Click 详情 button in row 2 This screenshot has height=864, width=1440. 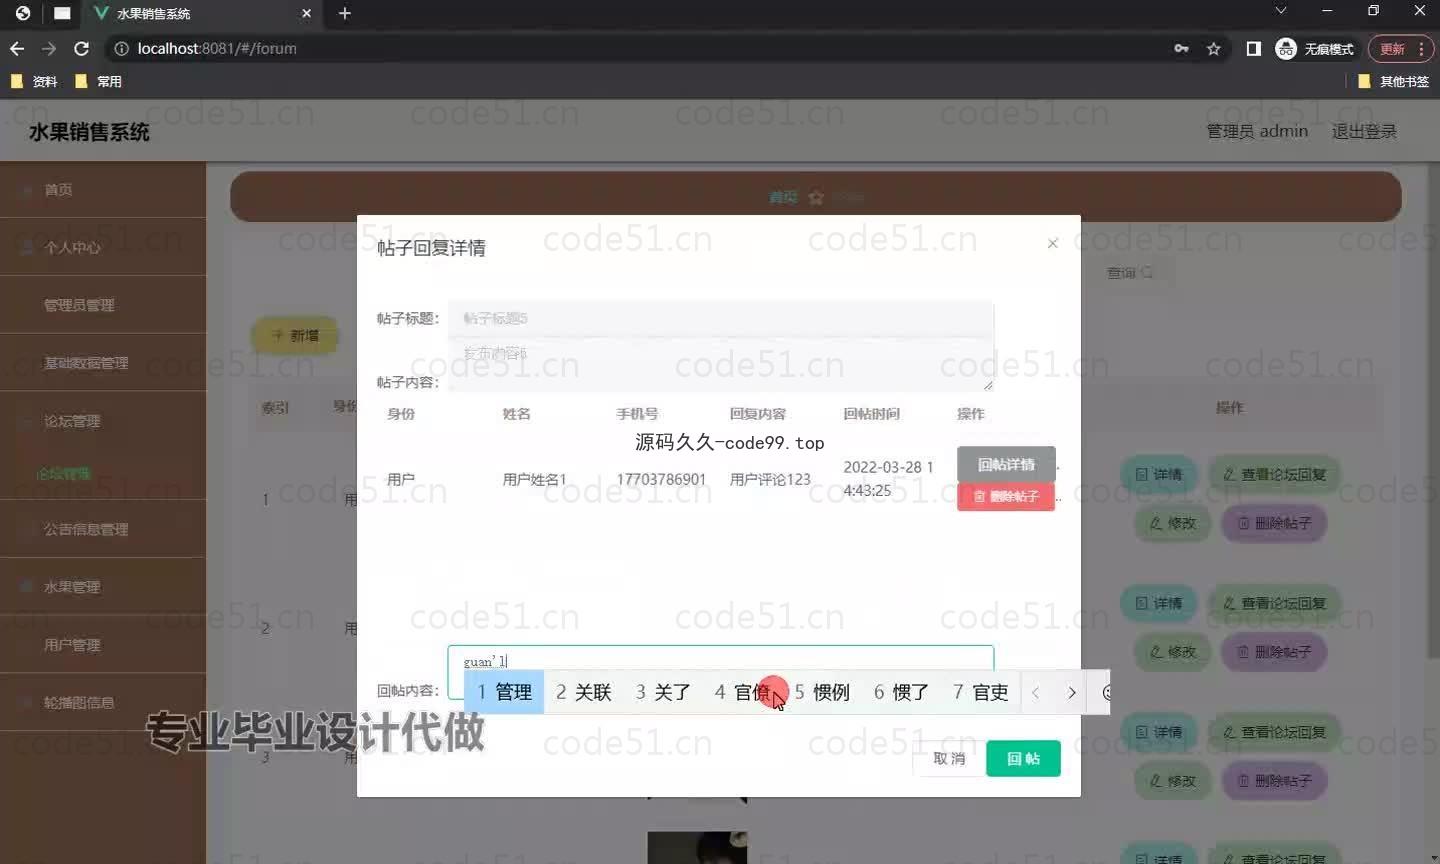point(1158,603)
